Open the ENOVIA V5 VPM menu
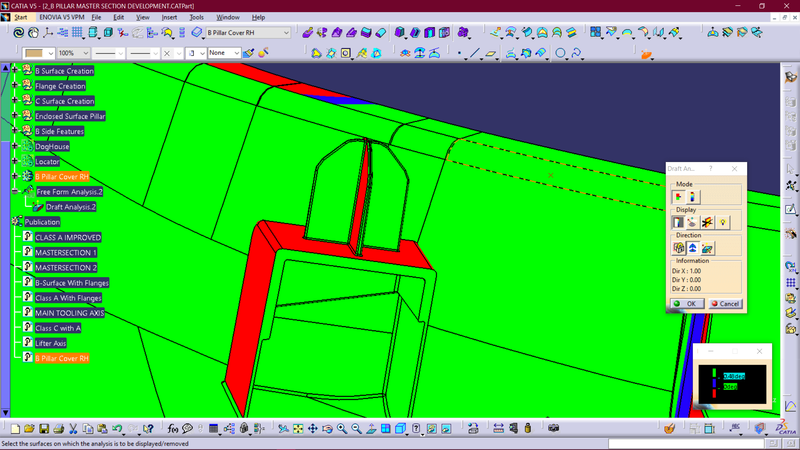 [x=62, y=17]
